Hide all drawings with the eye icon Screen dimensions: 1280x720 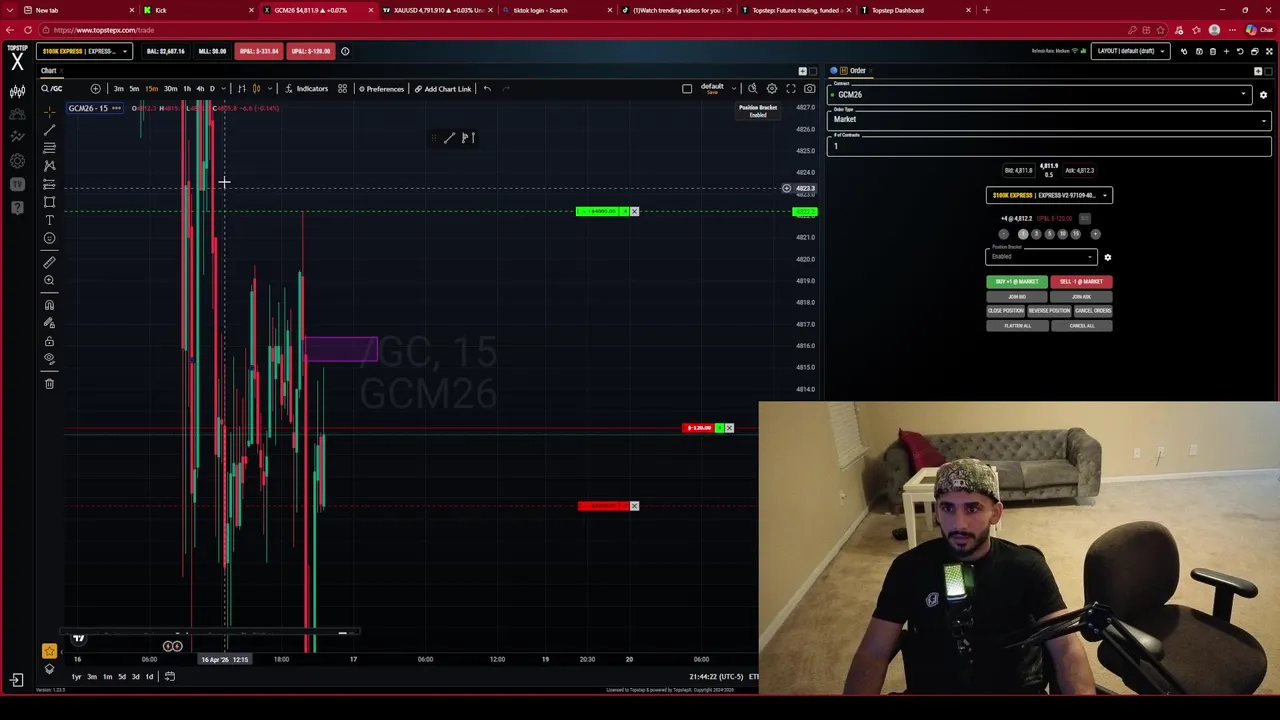(49, 359)
